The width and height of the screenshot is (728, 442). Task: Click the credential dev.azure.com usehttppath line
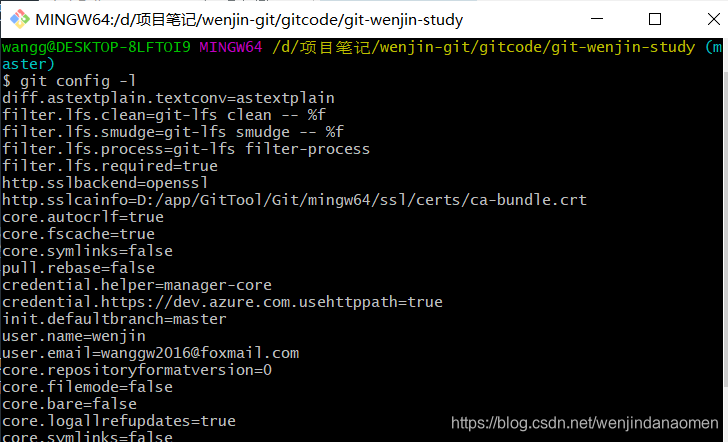[x=222, y=302]
